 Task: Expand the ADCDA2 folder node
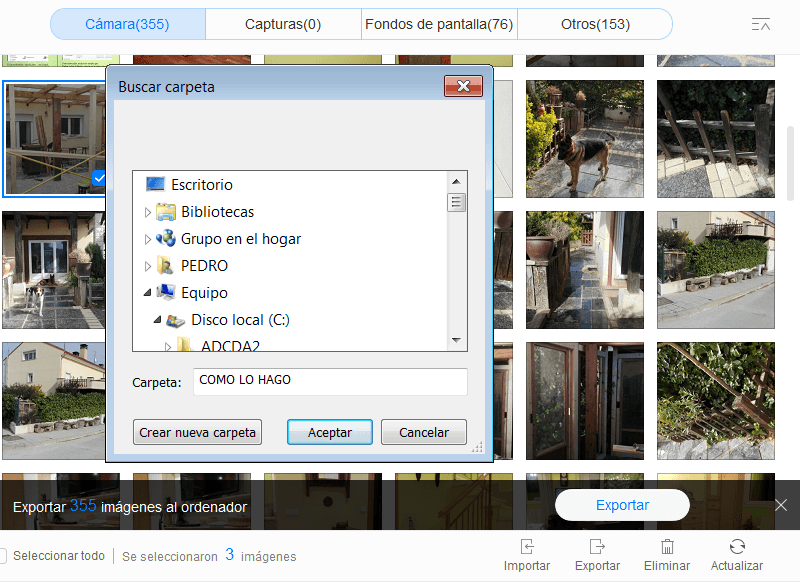coord(168,347)
